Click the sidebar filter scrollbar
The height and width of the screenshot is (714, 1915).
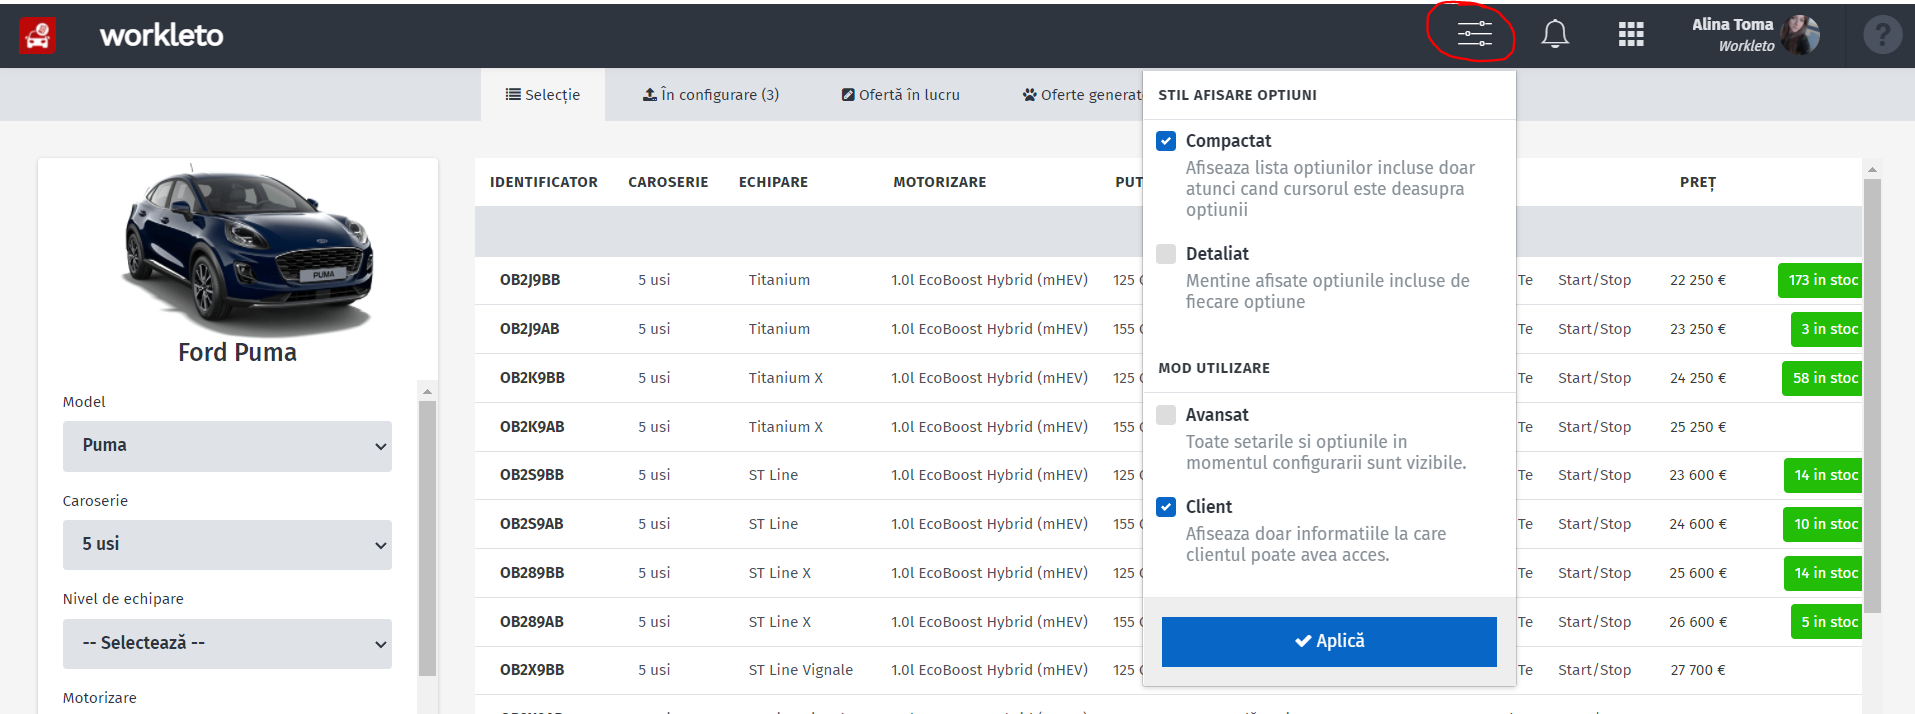point(427,540)
